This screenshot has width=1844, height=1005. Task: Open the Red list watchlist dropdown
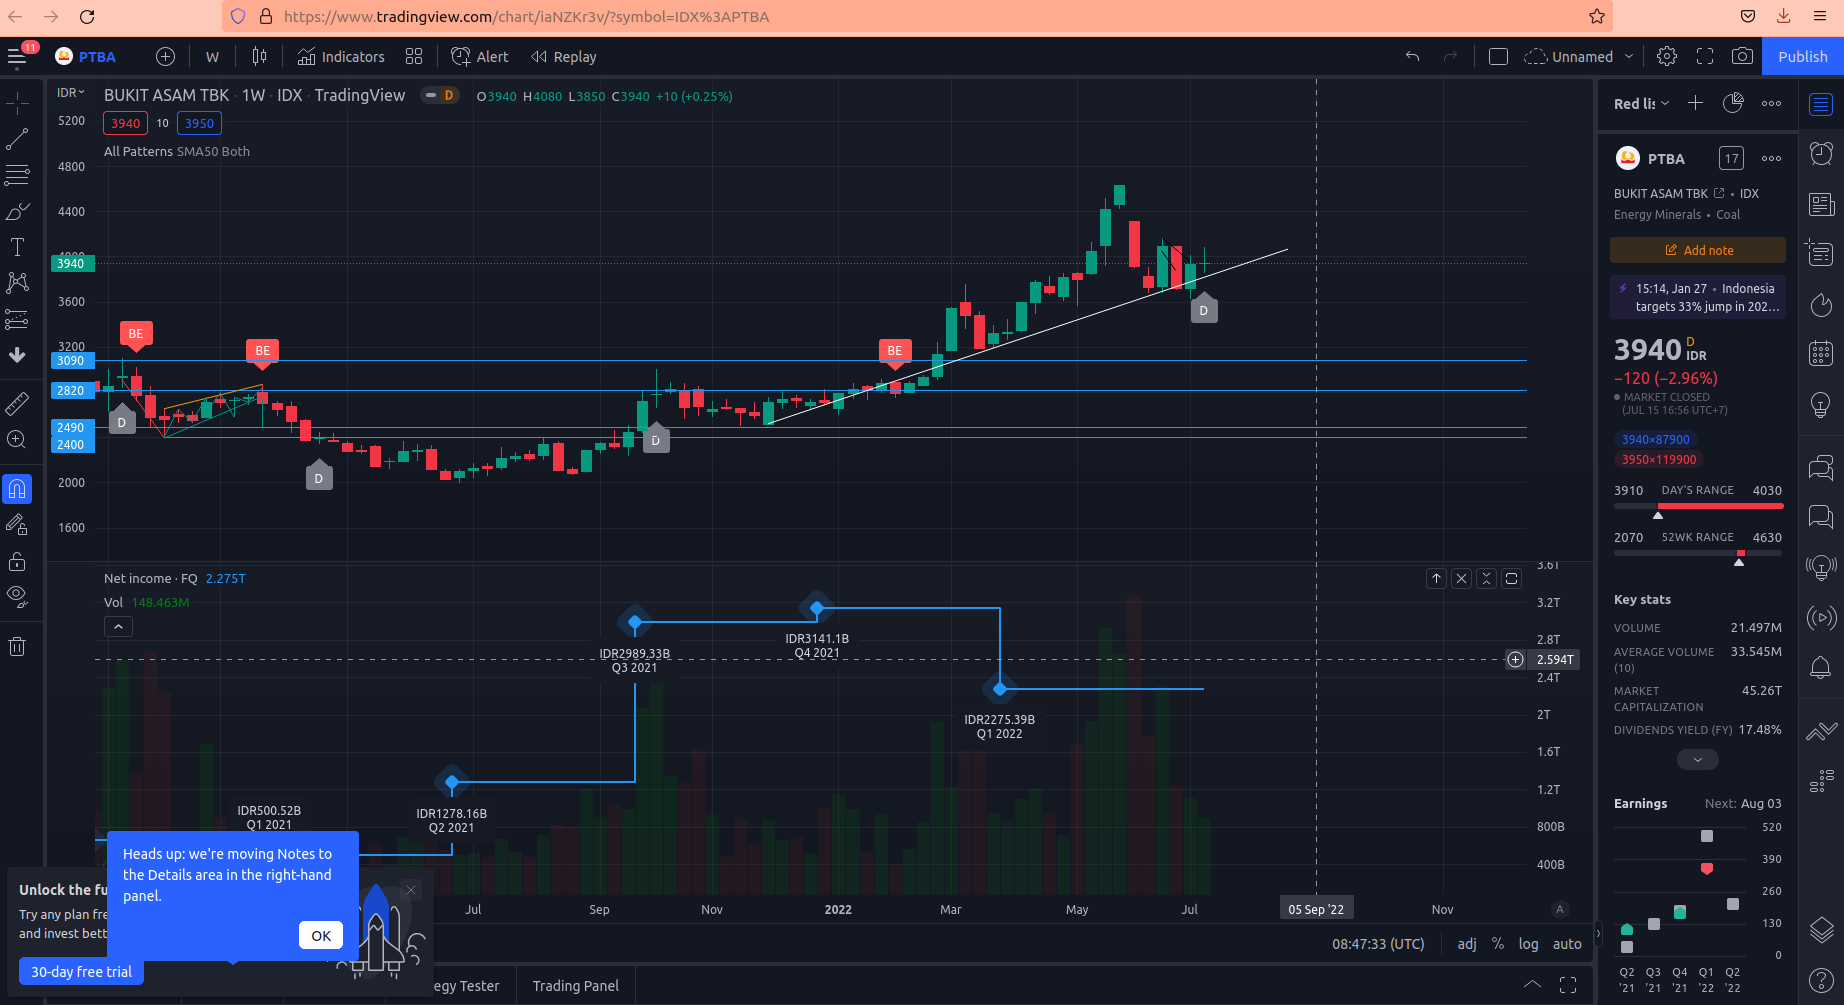pos(1642,104)
